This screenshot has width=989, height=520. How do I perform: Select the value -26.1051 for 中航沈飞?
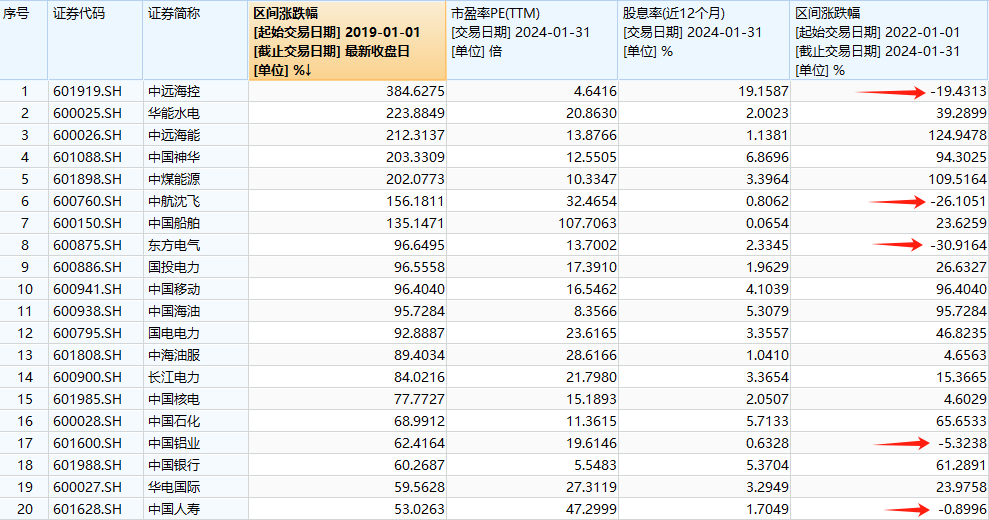[x=958, y=201]
